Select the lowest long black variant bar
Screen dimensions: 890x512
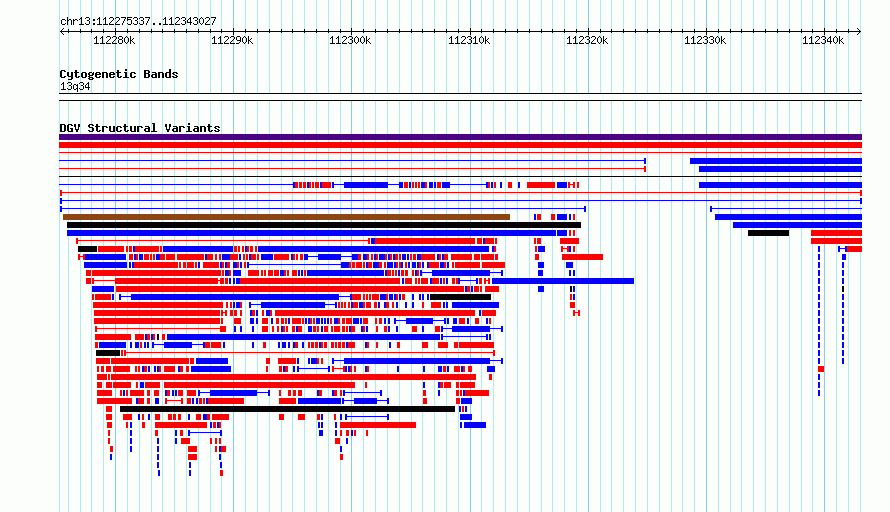[x=287, y=409]
